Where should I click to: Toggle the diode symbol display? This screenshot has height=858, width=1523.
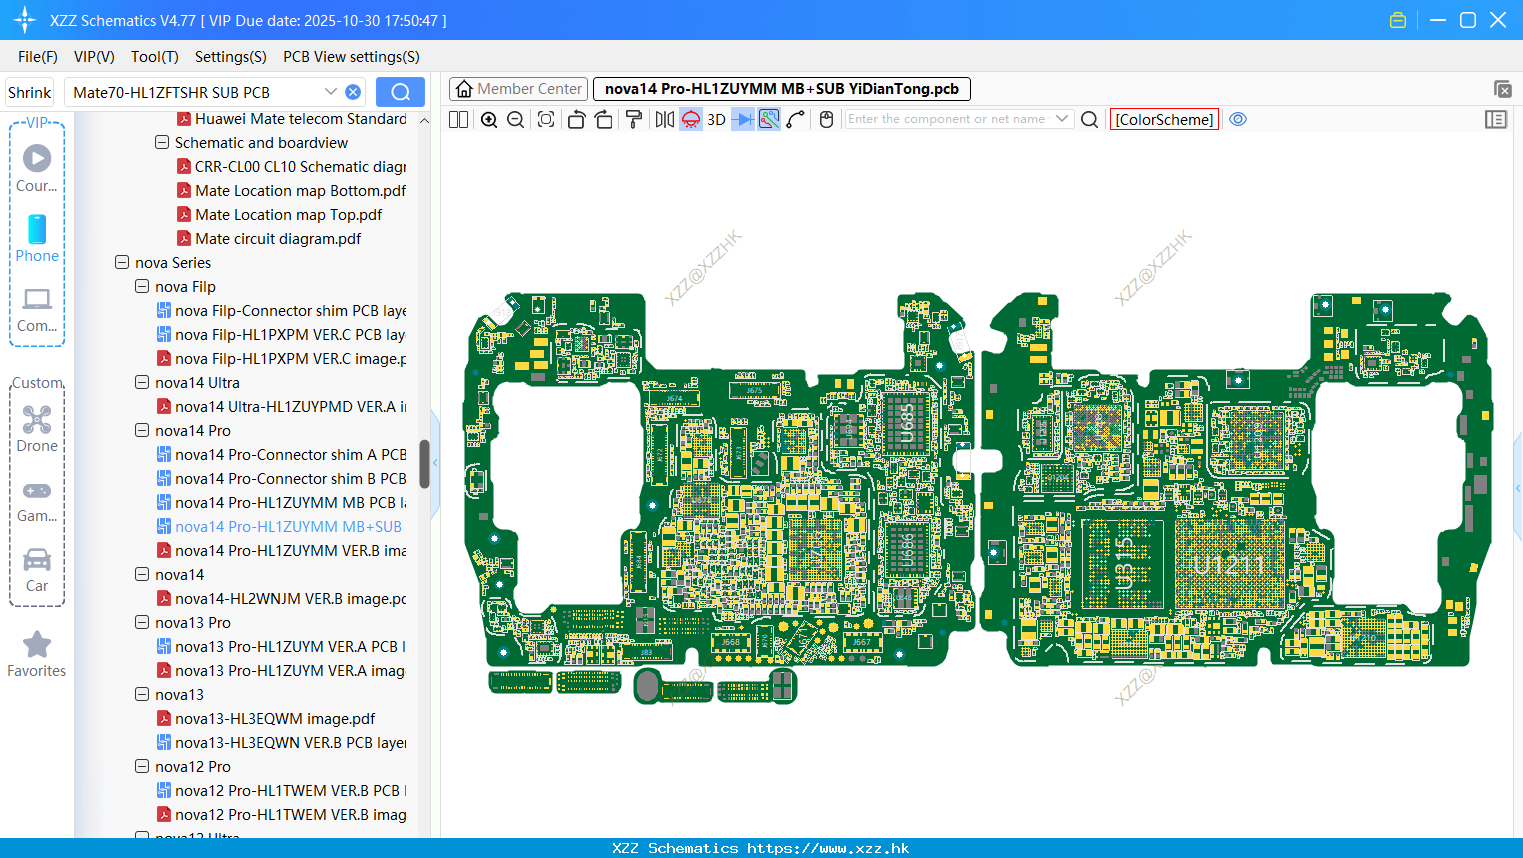pos(743,119)
